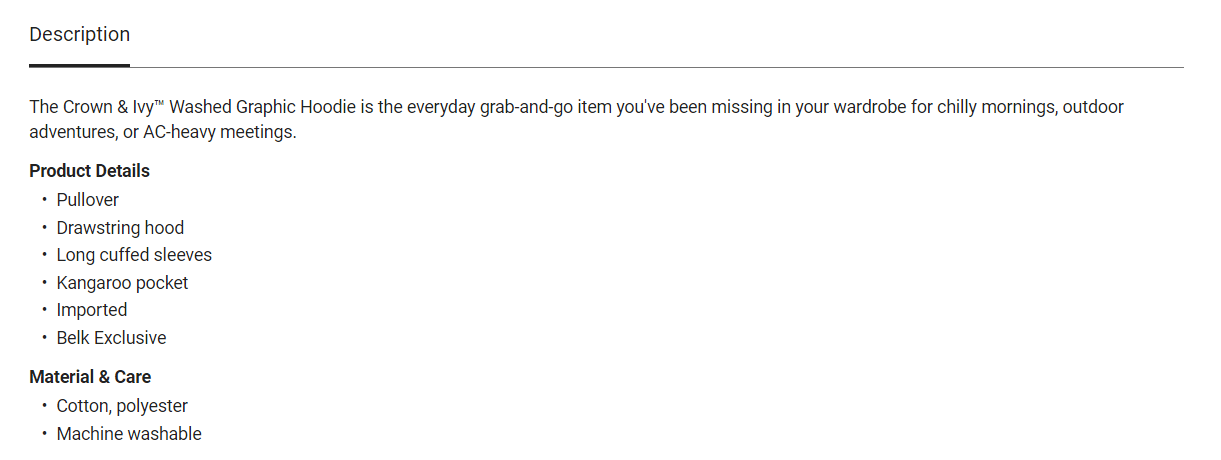The width and height of the screenshot is (1221, 460).
Task: Select the Pullover list item
Action: pyautogui.click(x=87, y=200)
